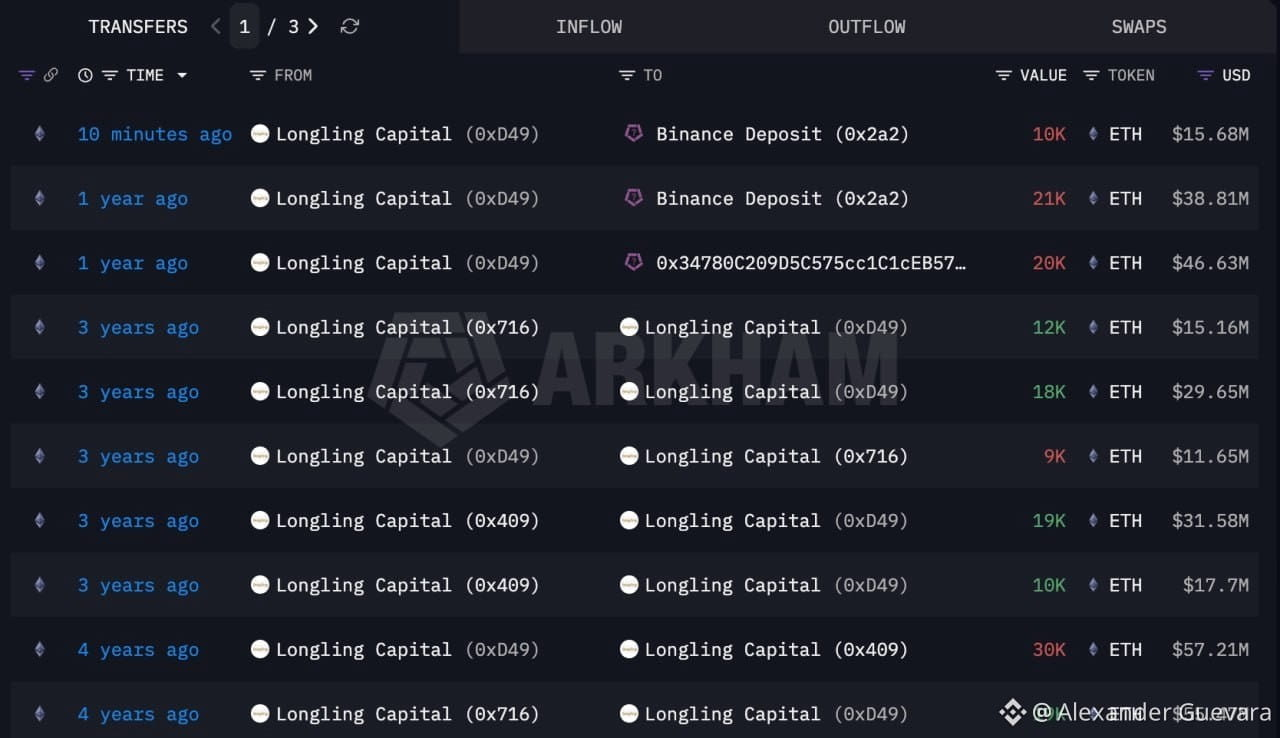The height and width of the screenshot is (738, 1280).
Task: Open the "1 year ago" link for $38.81M
Action: coord(133,199)
